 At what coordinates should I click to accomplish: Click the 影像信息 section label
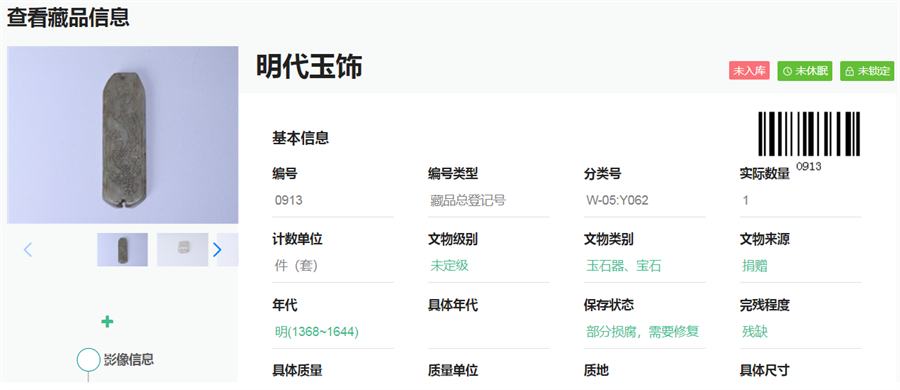[129, 360]
